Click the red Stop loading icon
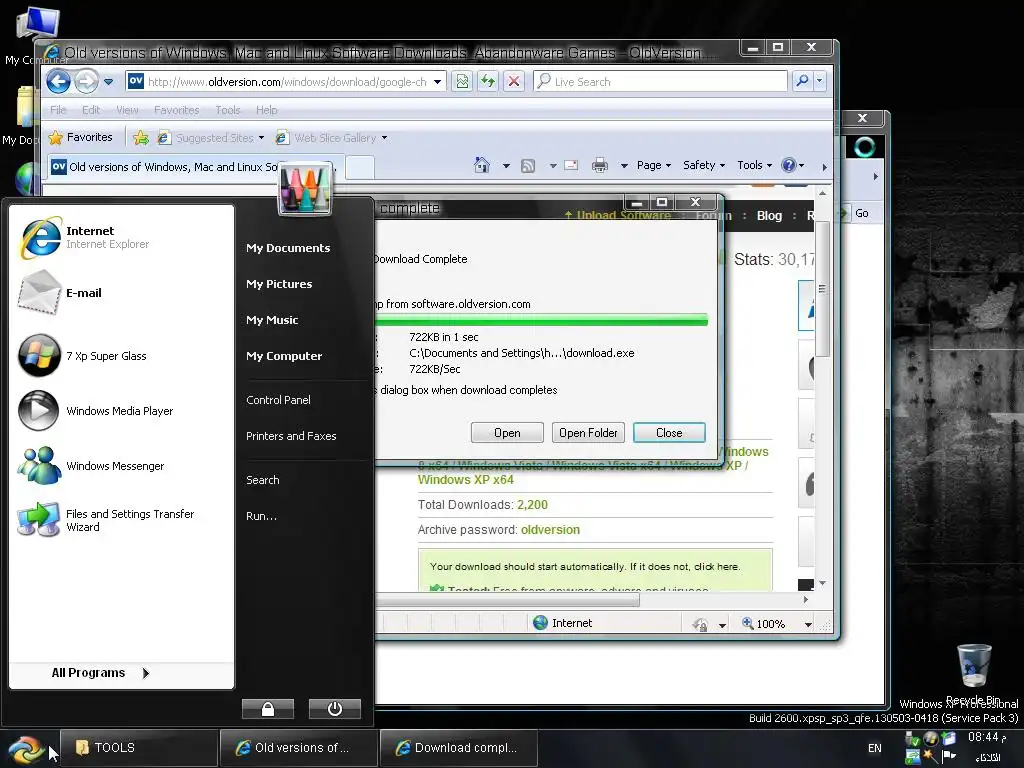The height and width of the screenshot is (768, 1024). (x=514, y=82)
